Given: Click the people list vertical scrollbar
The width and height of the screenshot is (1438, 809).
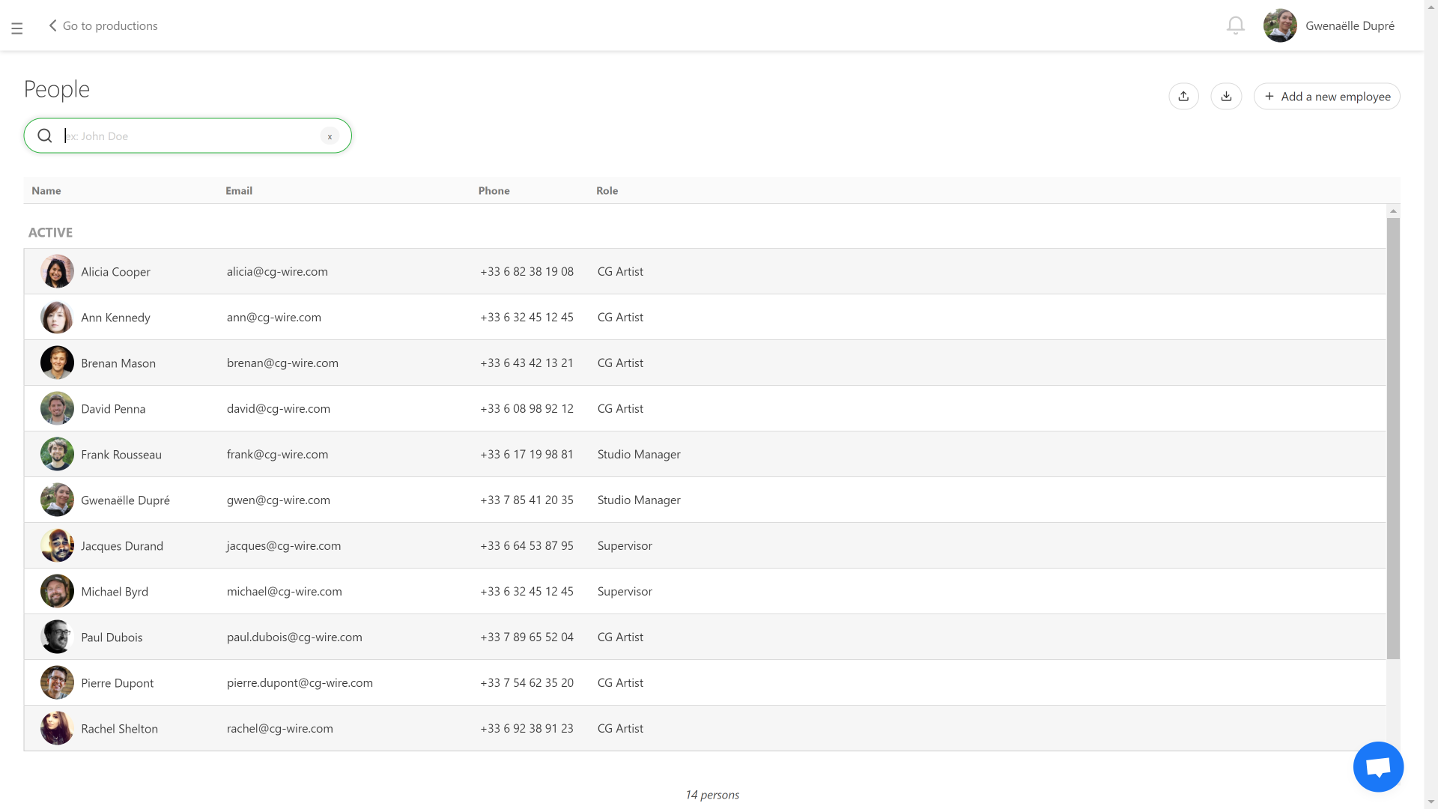Looking at the screenshot, I should (x=1393, y=438).
